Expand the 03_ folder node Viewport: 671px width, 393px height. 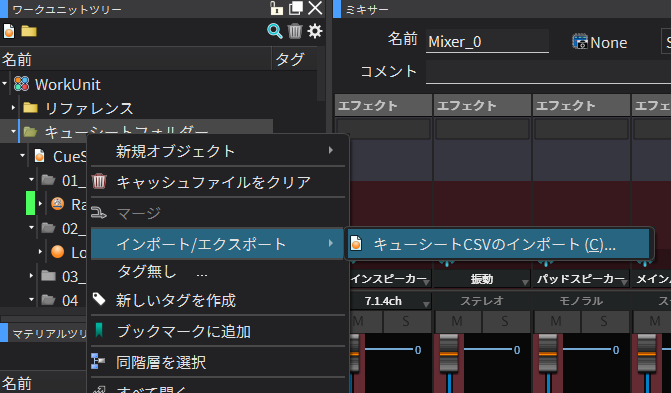(31, 276)
